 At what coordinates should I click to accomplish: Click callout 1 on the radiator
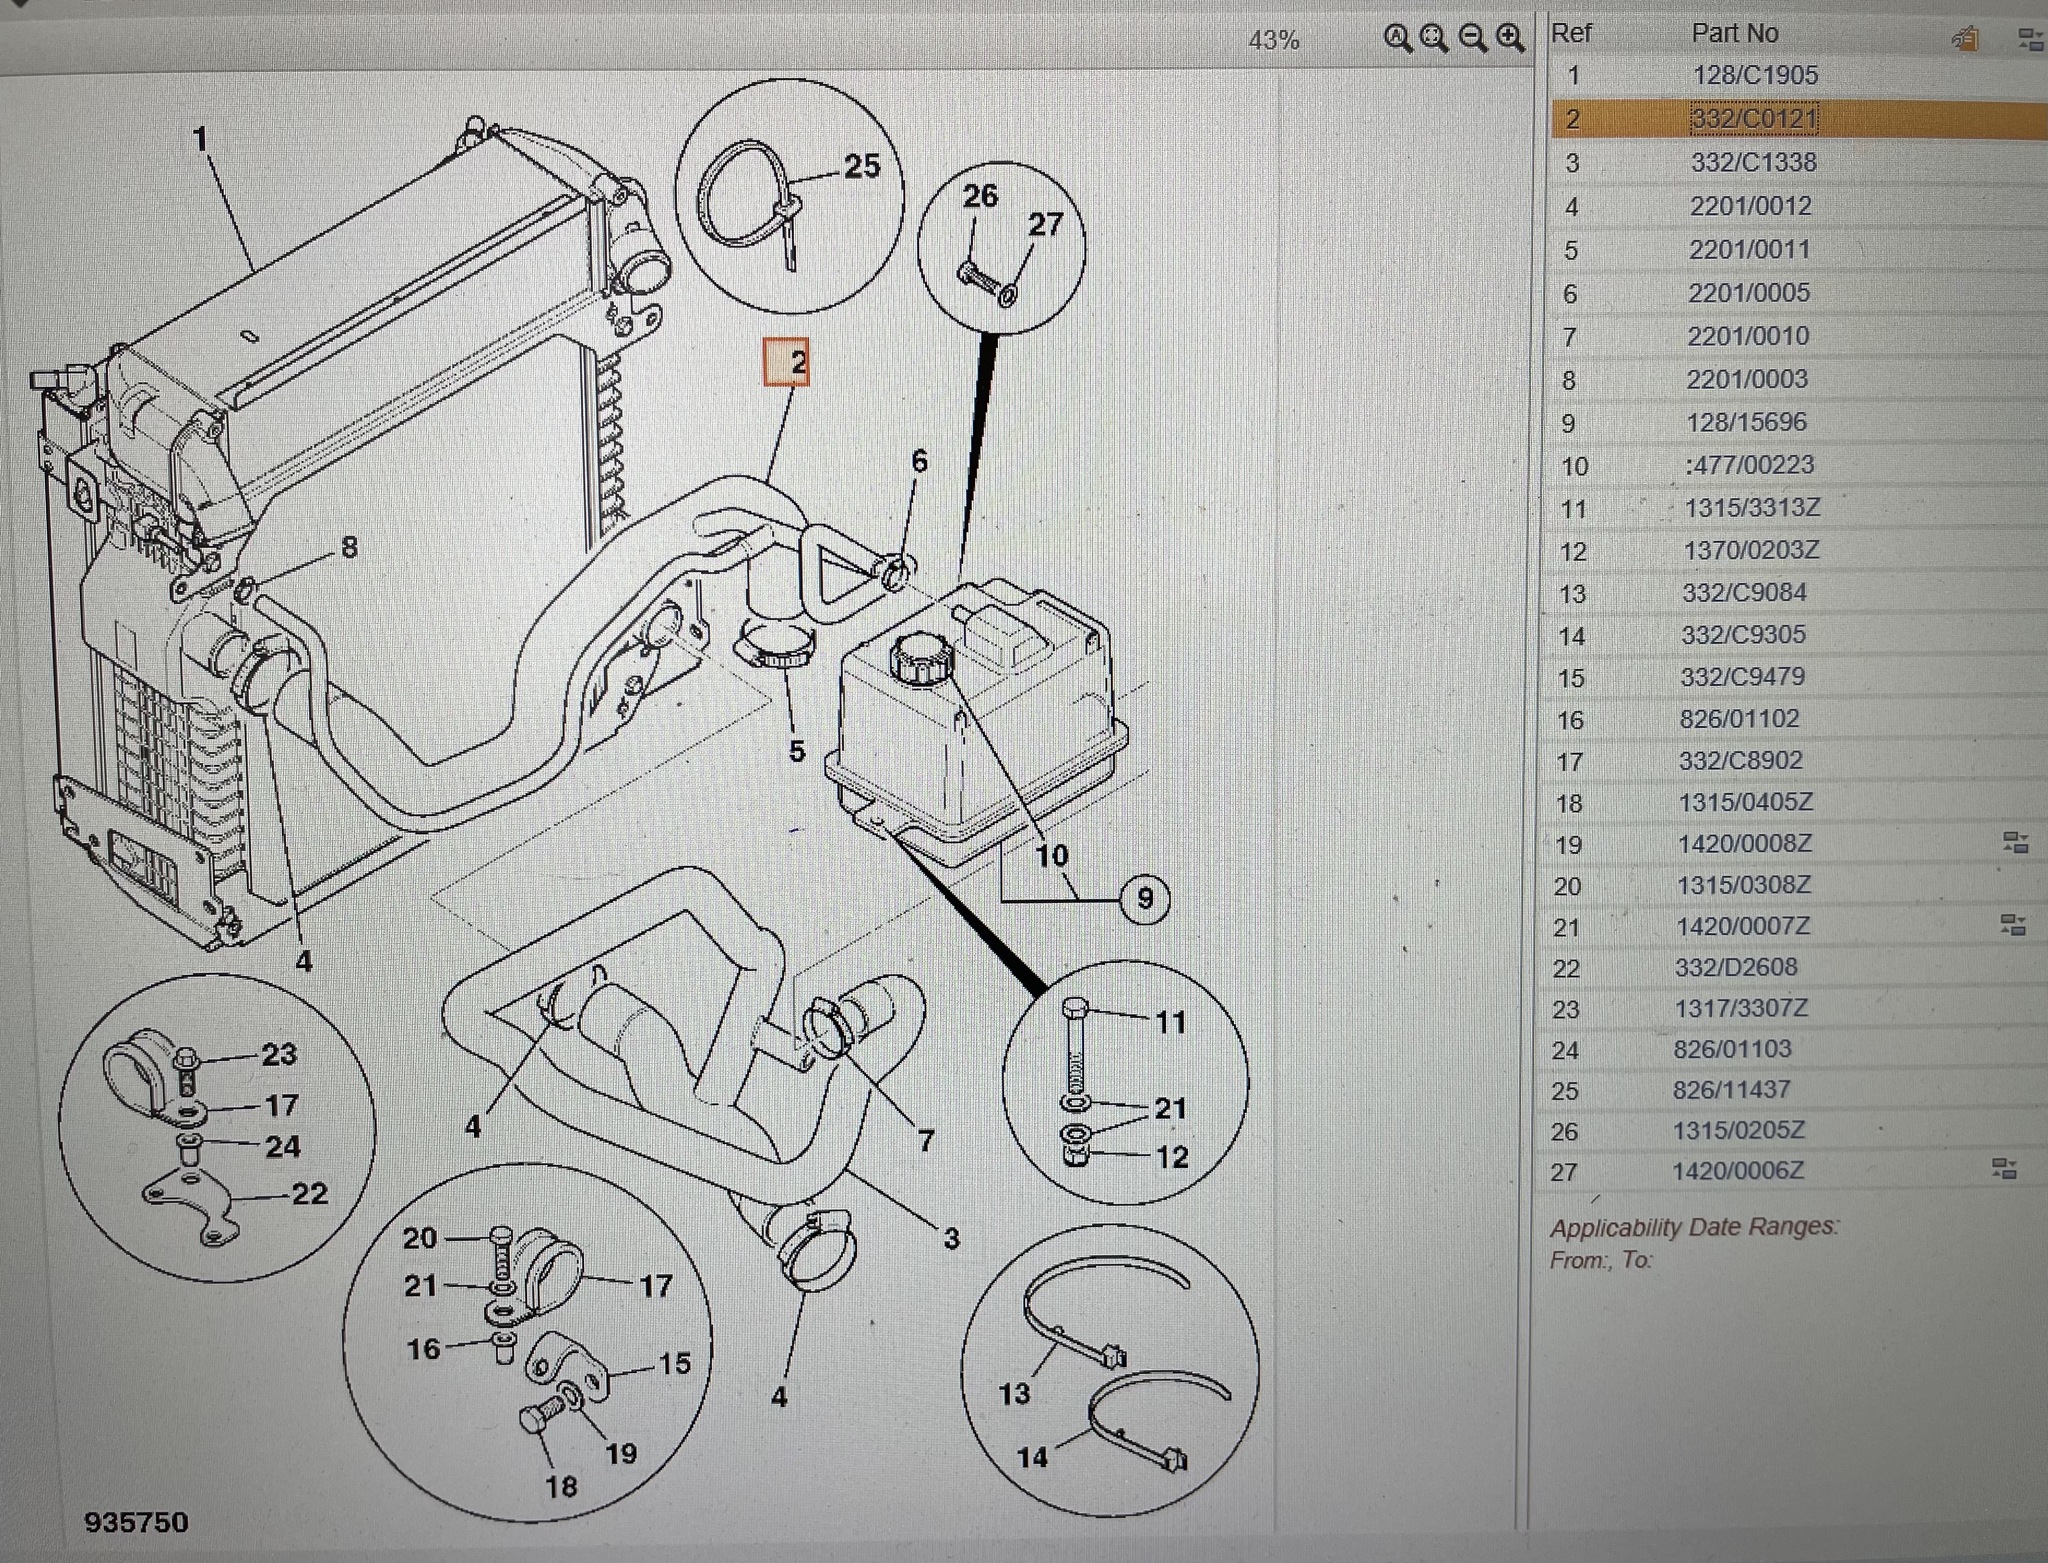(200, 138)
